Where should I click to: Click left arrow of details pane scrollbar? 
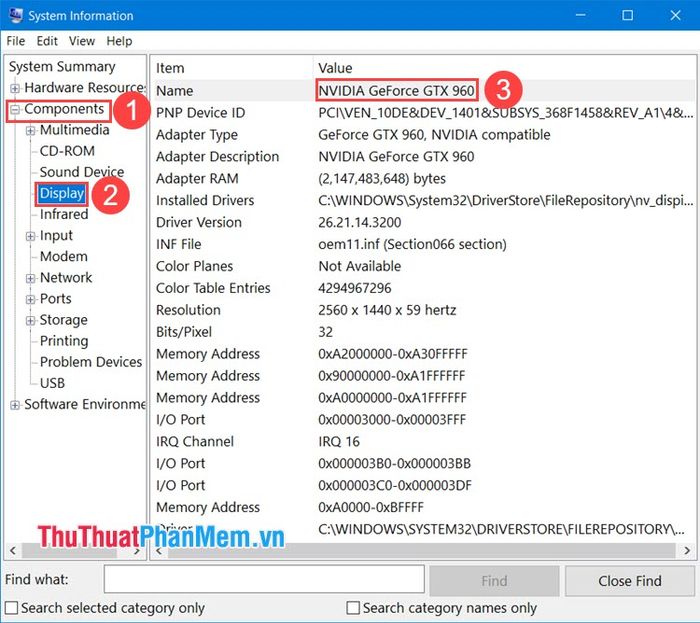point(159,551)
